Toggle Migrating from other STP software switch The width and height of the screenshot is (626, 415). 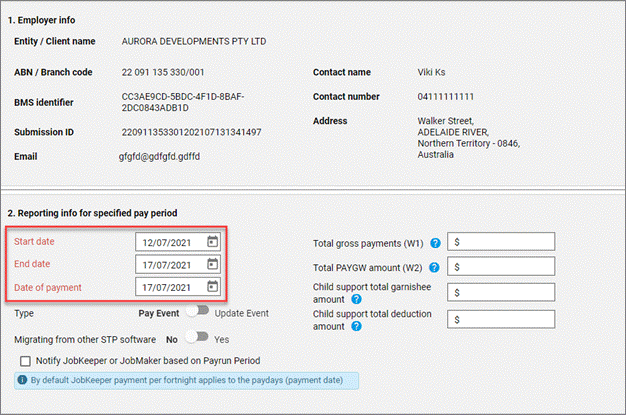[200, 339]
